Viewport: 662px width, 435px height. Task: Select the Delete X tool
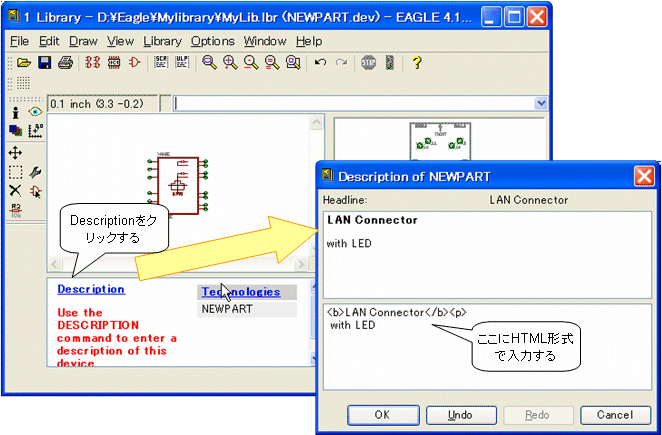pos(15,191)
